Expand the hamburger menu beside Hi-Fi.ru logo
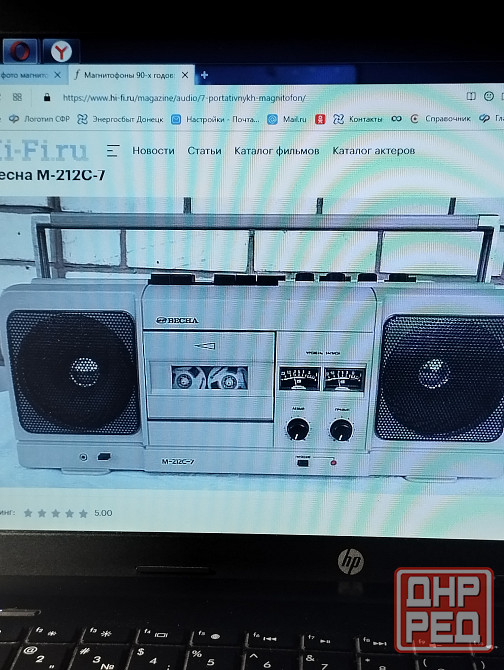 [x=113, y=151]
